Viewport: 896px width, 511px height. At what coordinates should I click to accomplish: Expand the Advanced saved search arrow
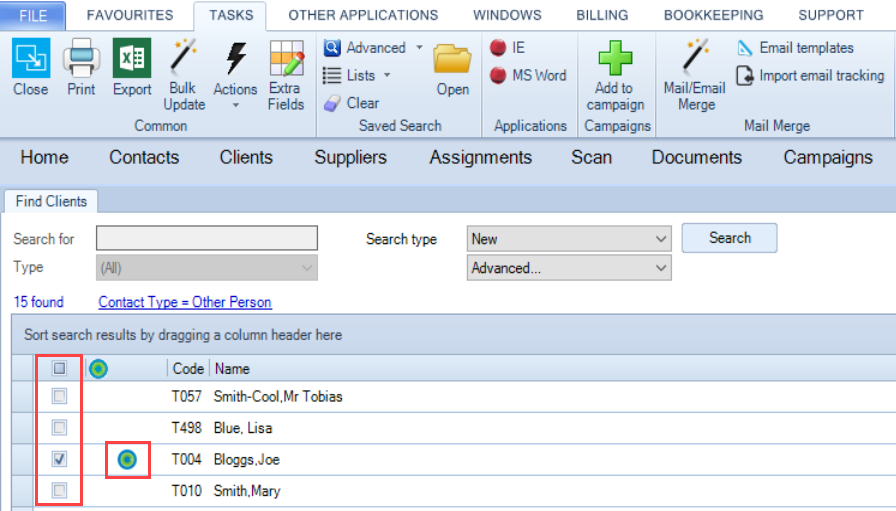[419, 47]
